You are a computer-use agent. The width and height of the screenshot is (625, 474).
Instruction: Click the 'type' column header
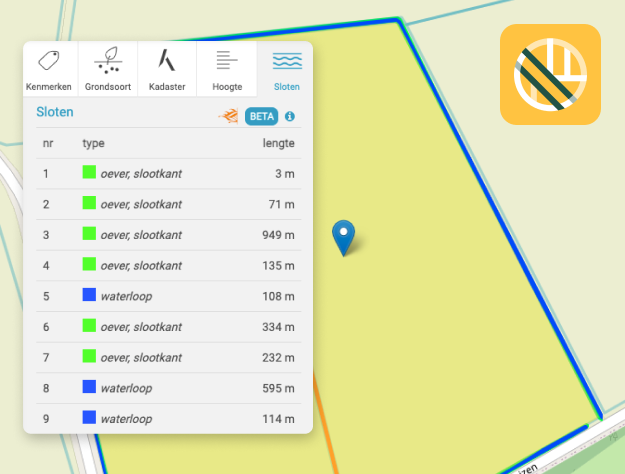93,144
